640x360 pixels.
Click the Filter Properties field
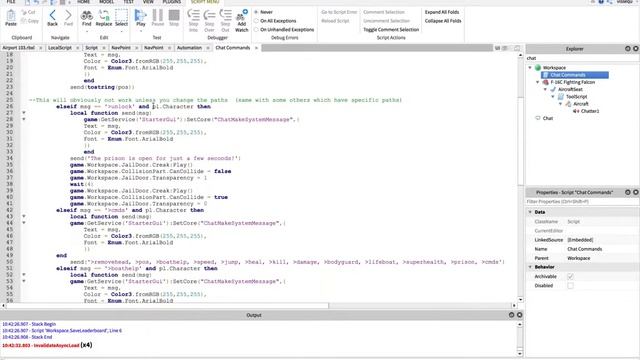pyautogui.click(x=582, y=202)
